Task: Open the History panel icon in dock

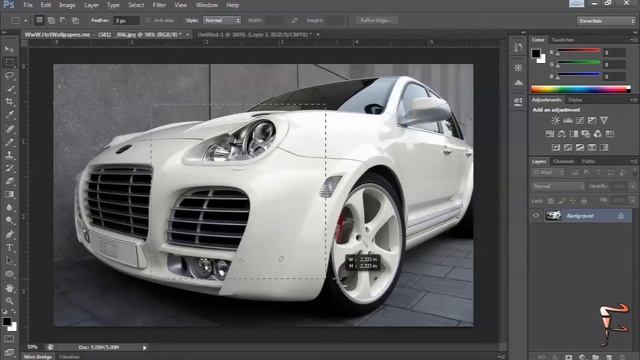Action: pos(518,48)
